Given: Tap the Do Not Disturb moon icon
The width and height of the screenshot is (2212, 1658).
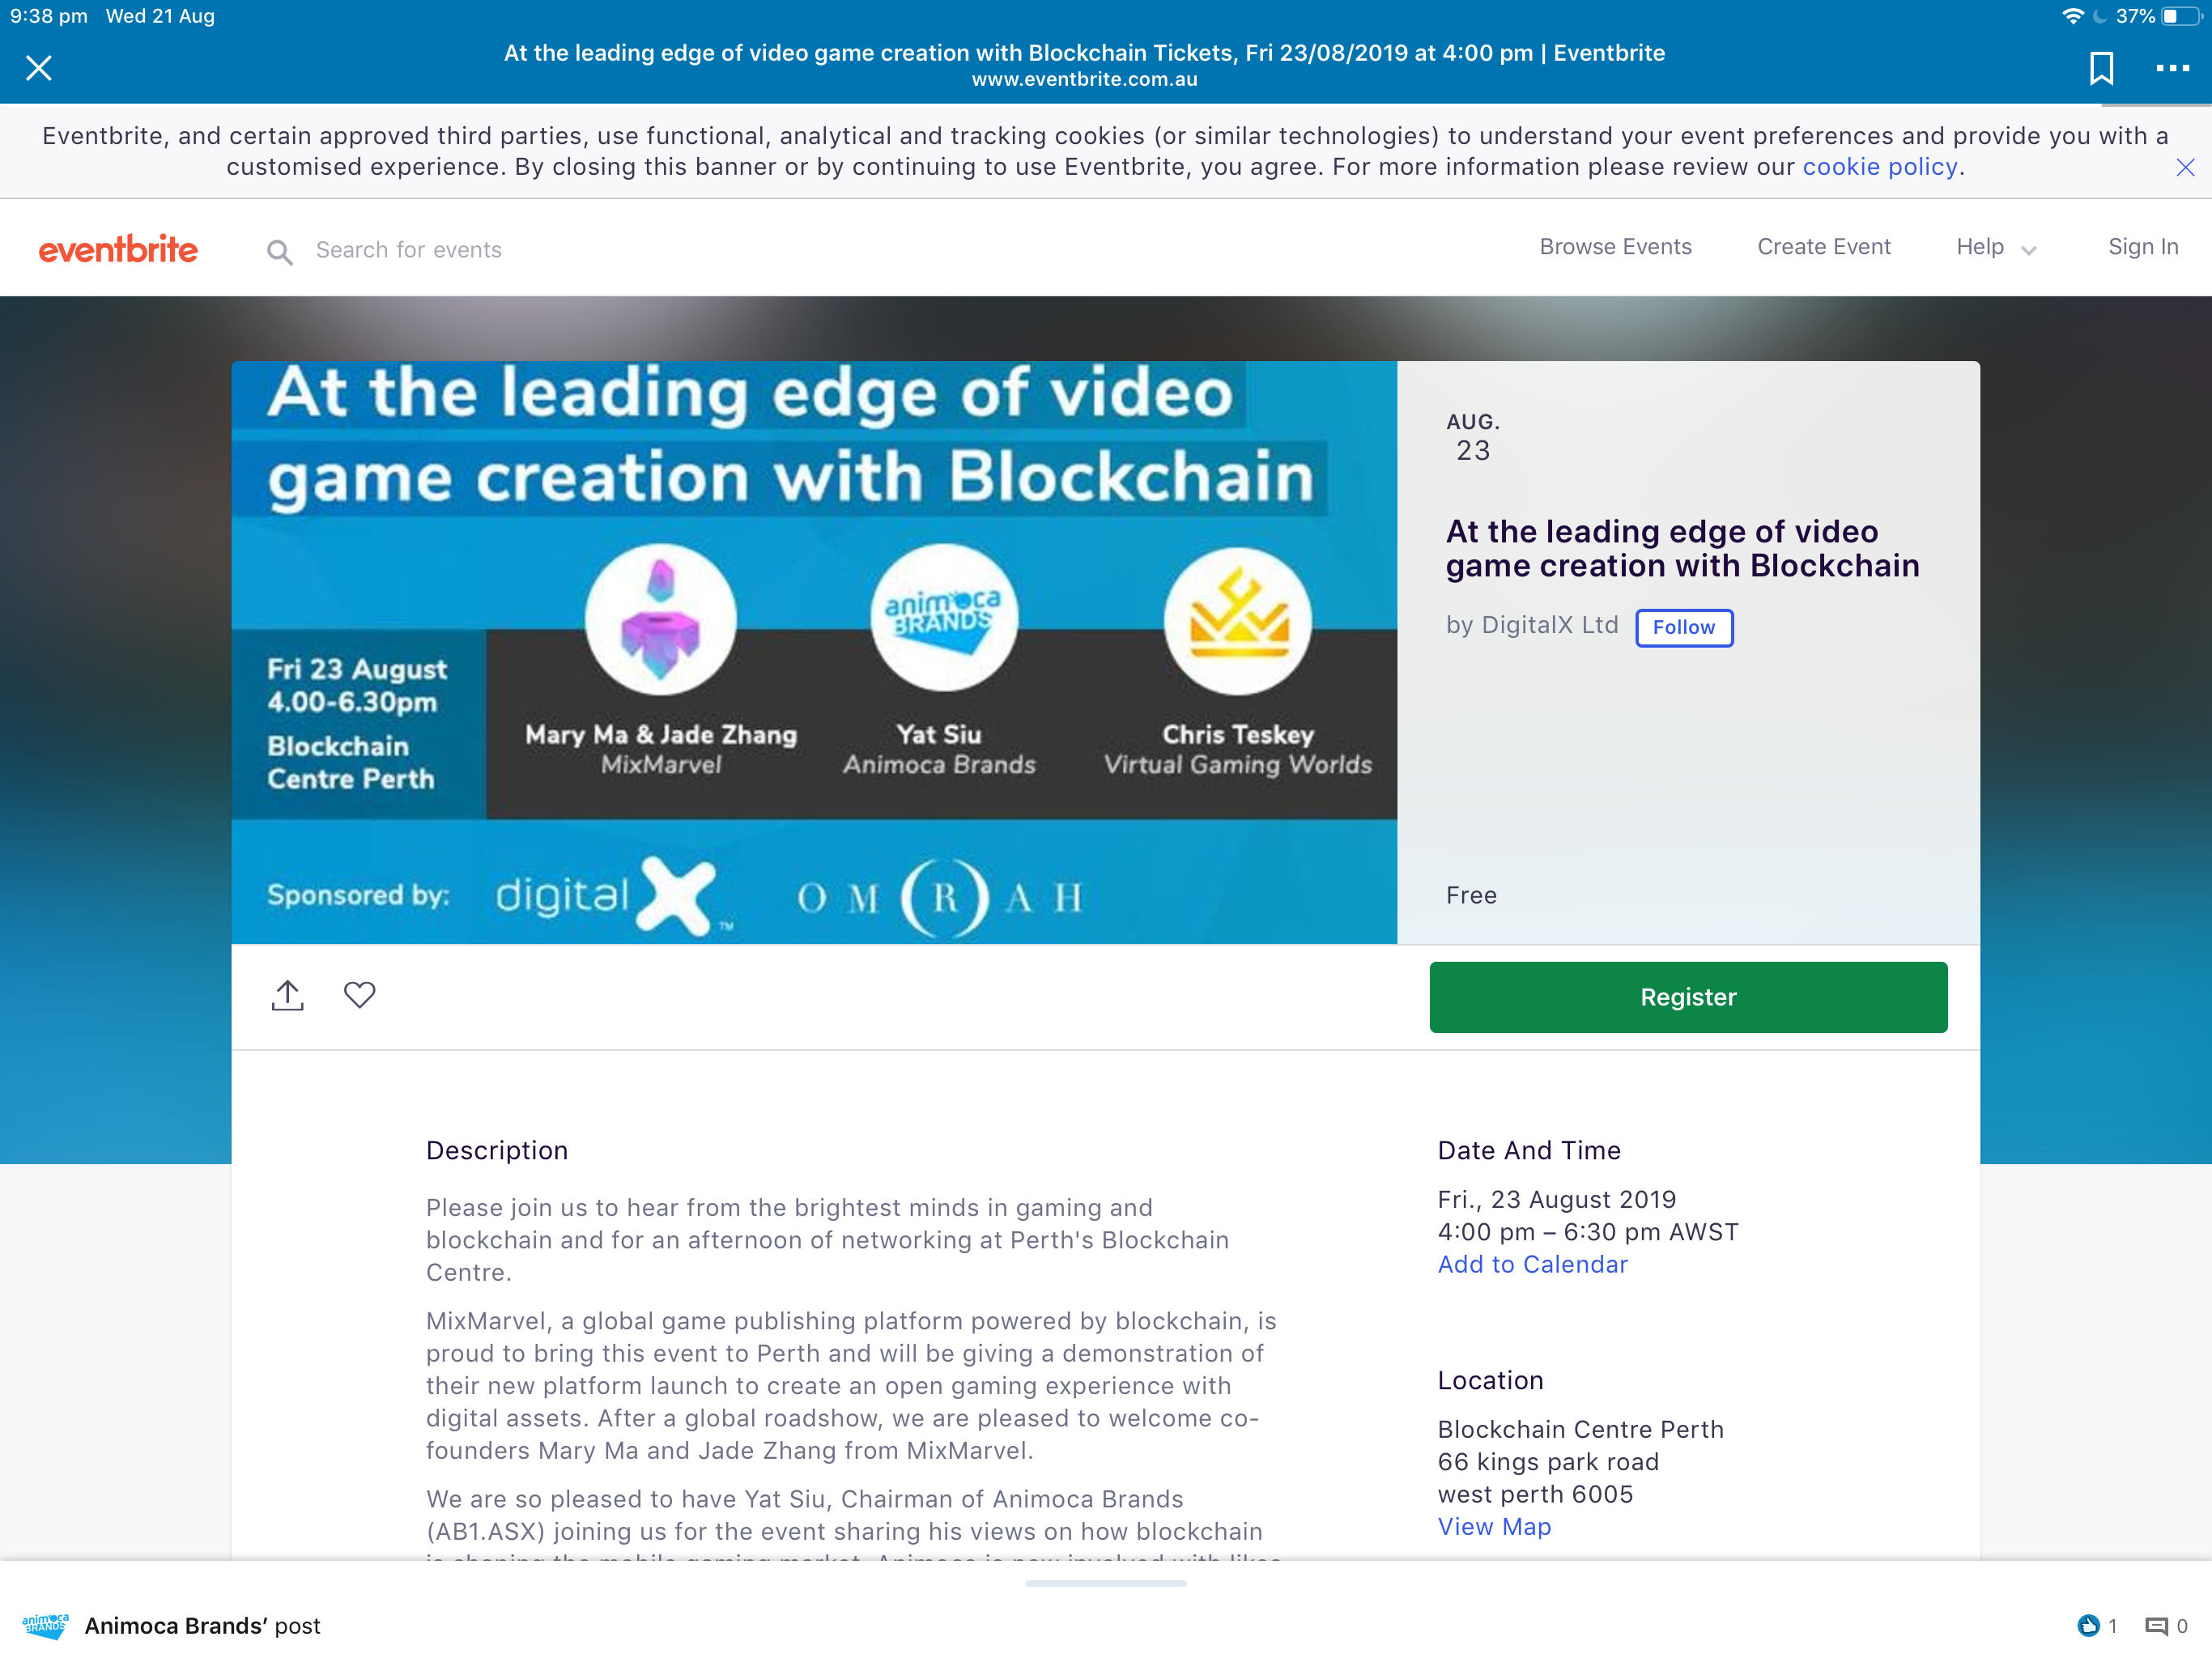Looking at the screenshot, I should point(2099,16).
